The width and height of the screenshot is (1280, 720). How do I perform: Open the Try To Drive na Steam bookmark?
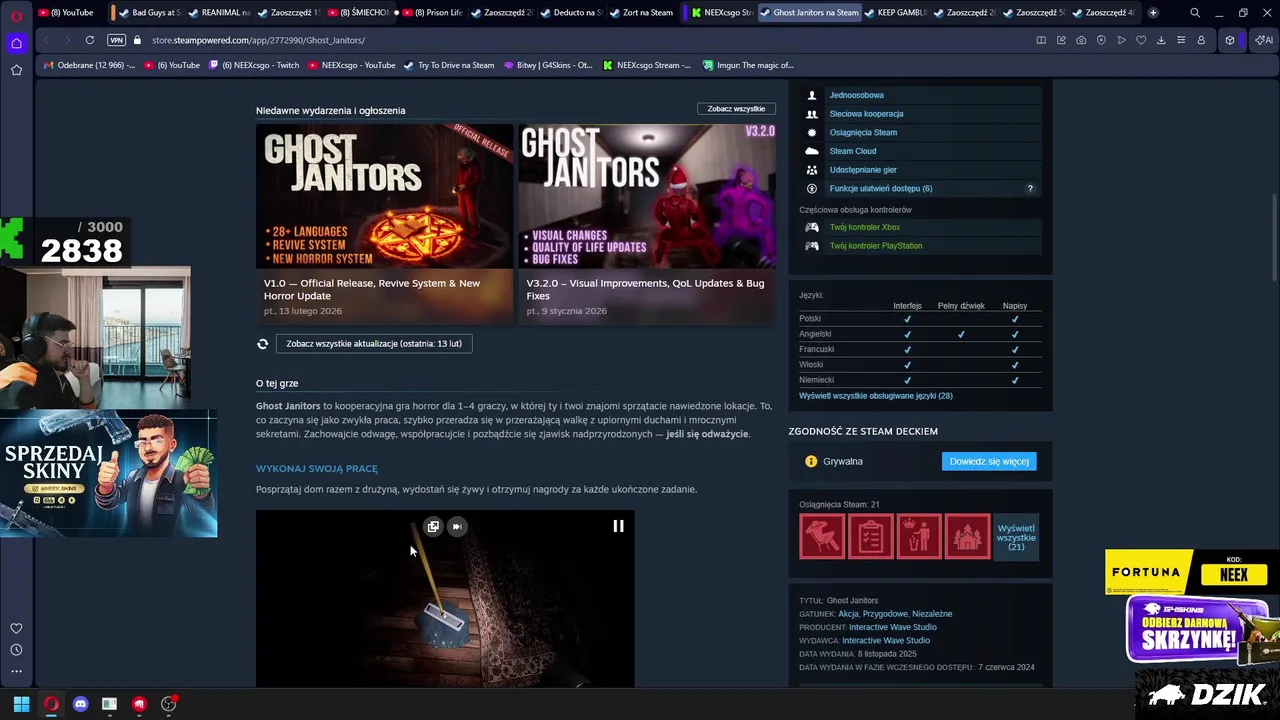click(449, 65)
